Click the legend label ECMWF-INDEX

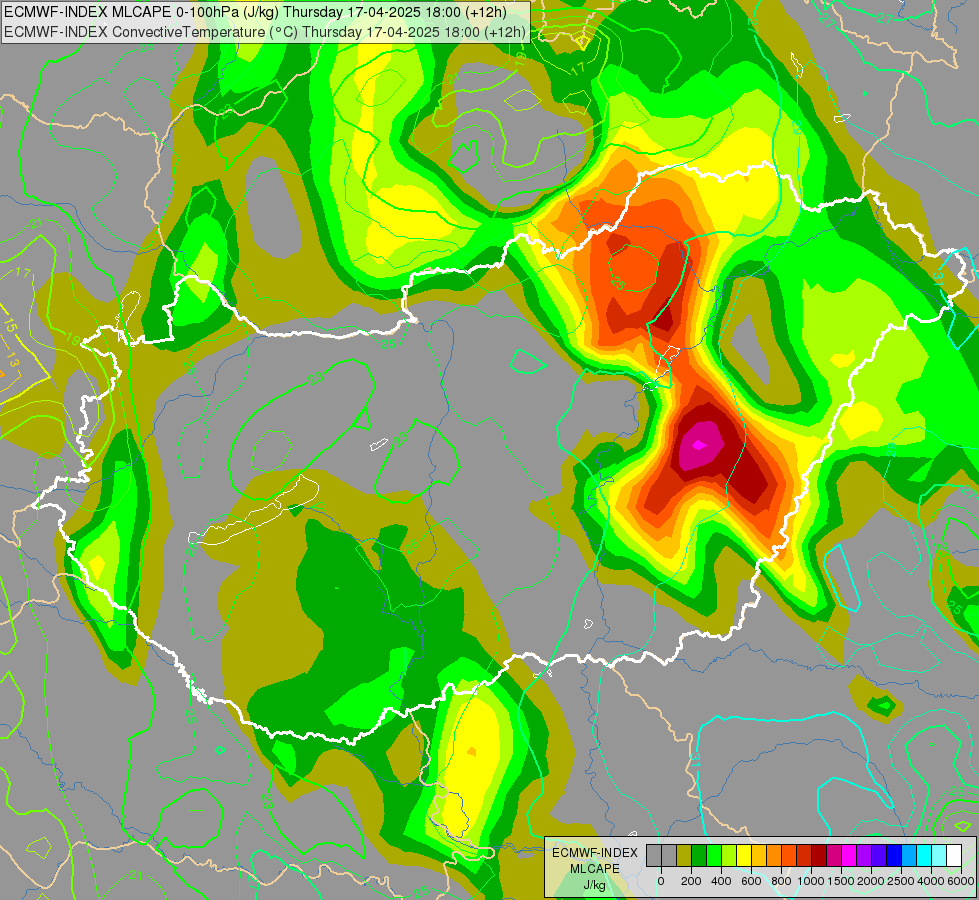pyautogui.click(x=595, y=853)
